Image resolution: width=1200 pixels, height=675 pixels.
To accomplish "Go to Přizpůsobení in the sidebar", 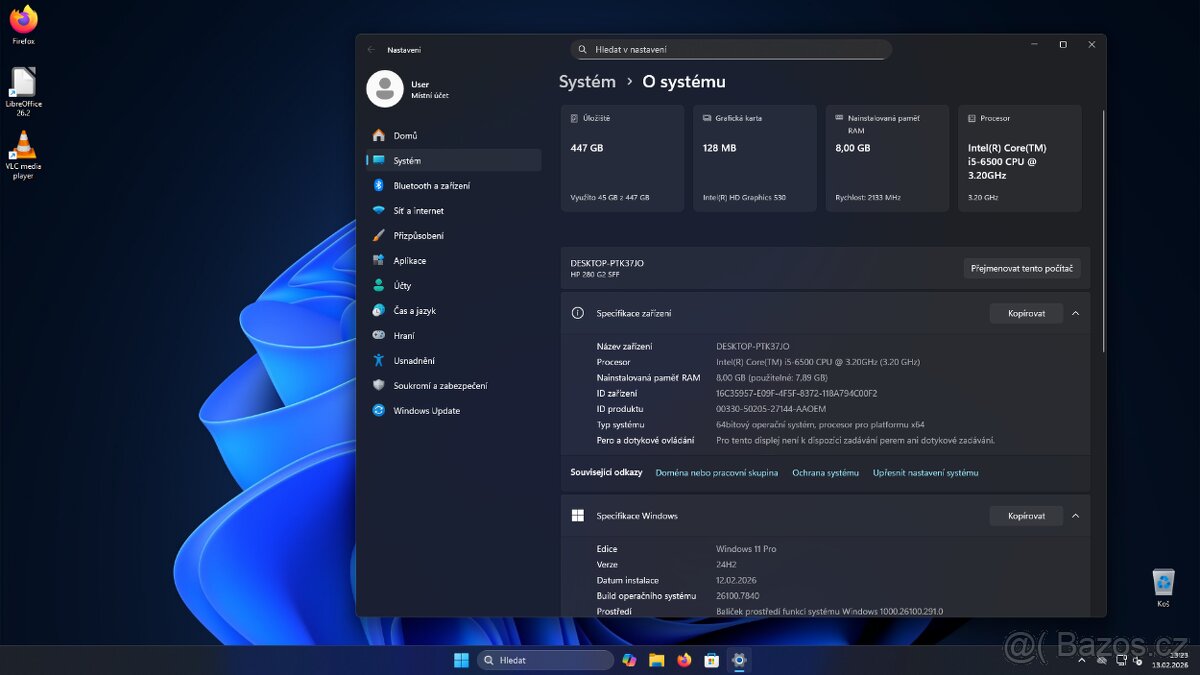I will coord(418,236).
